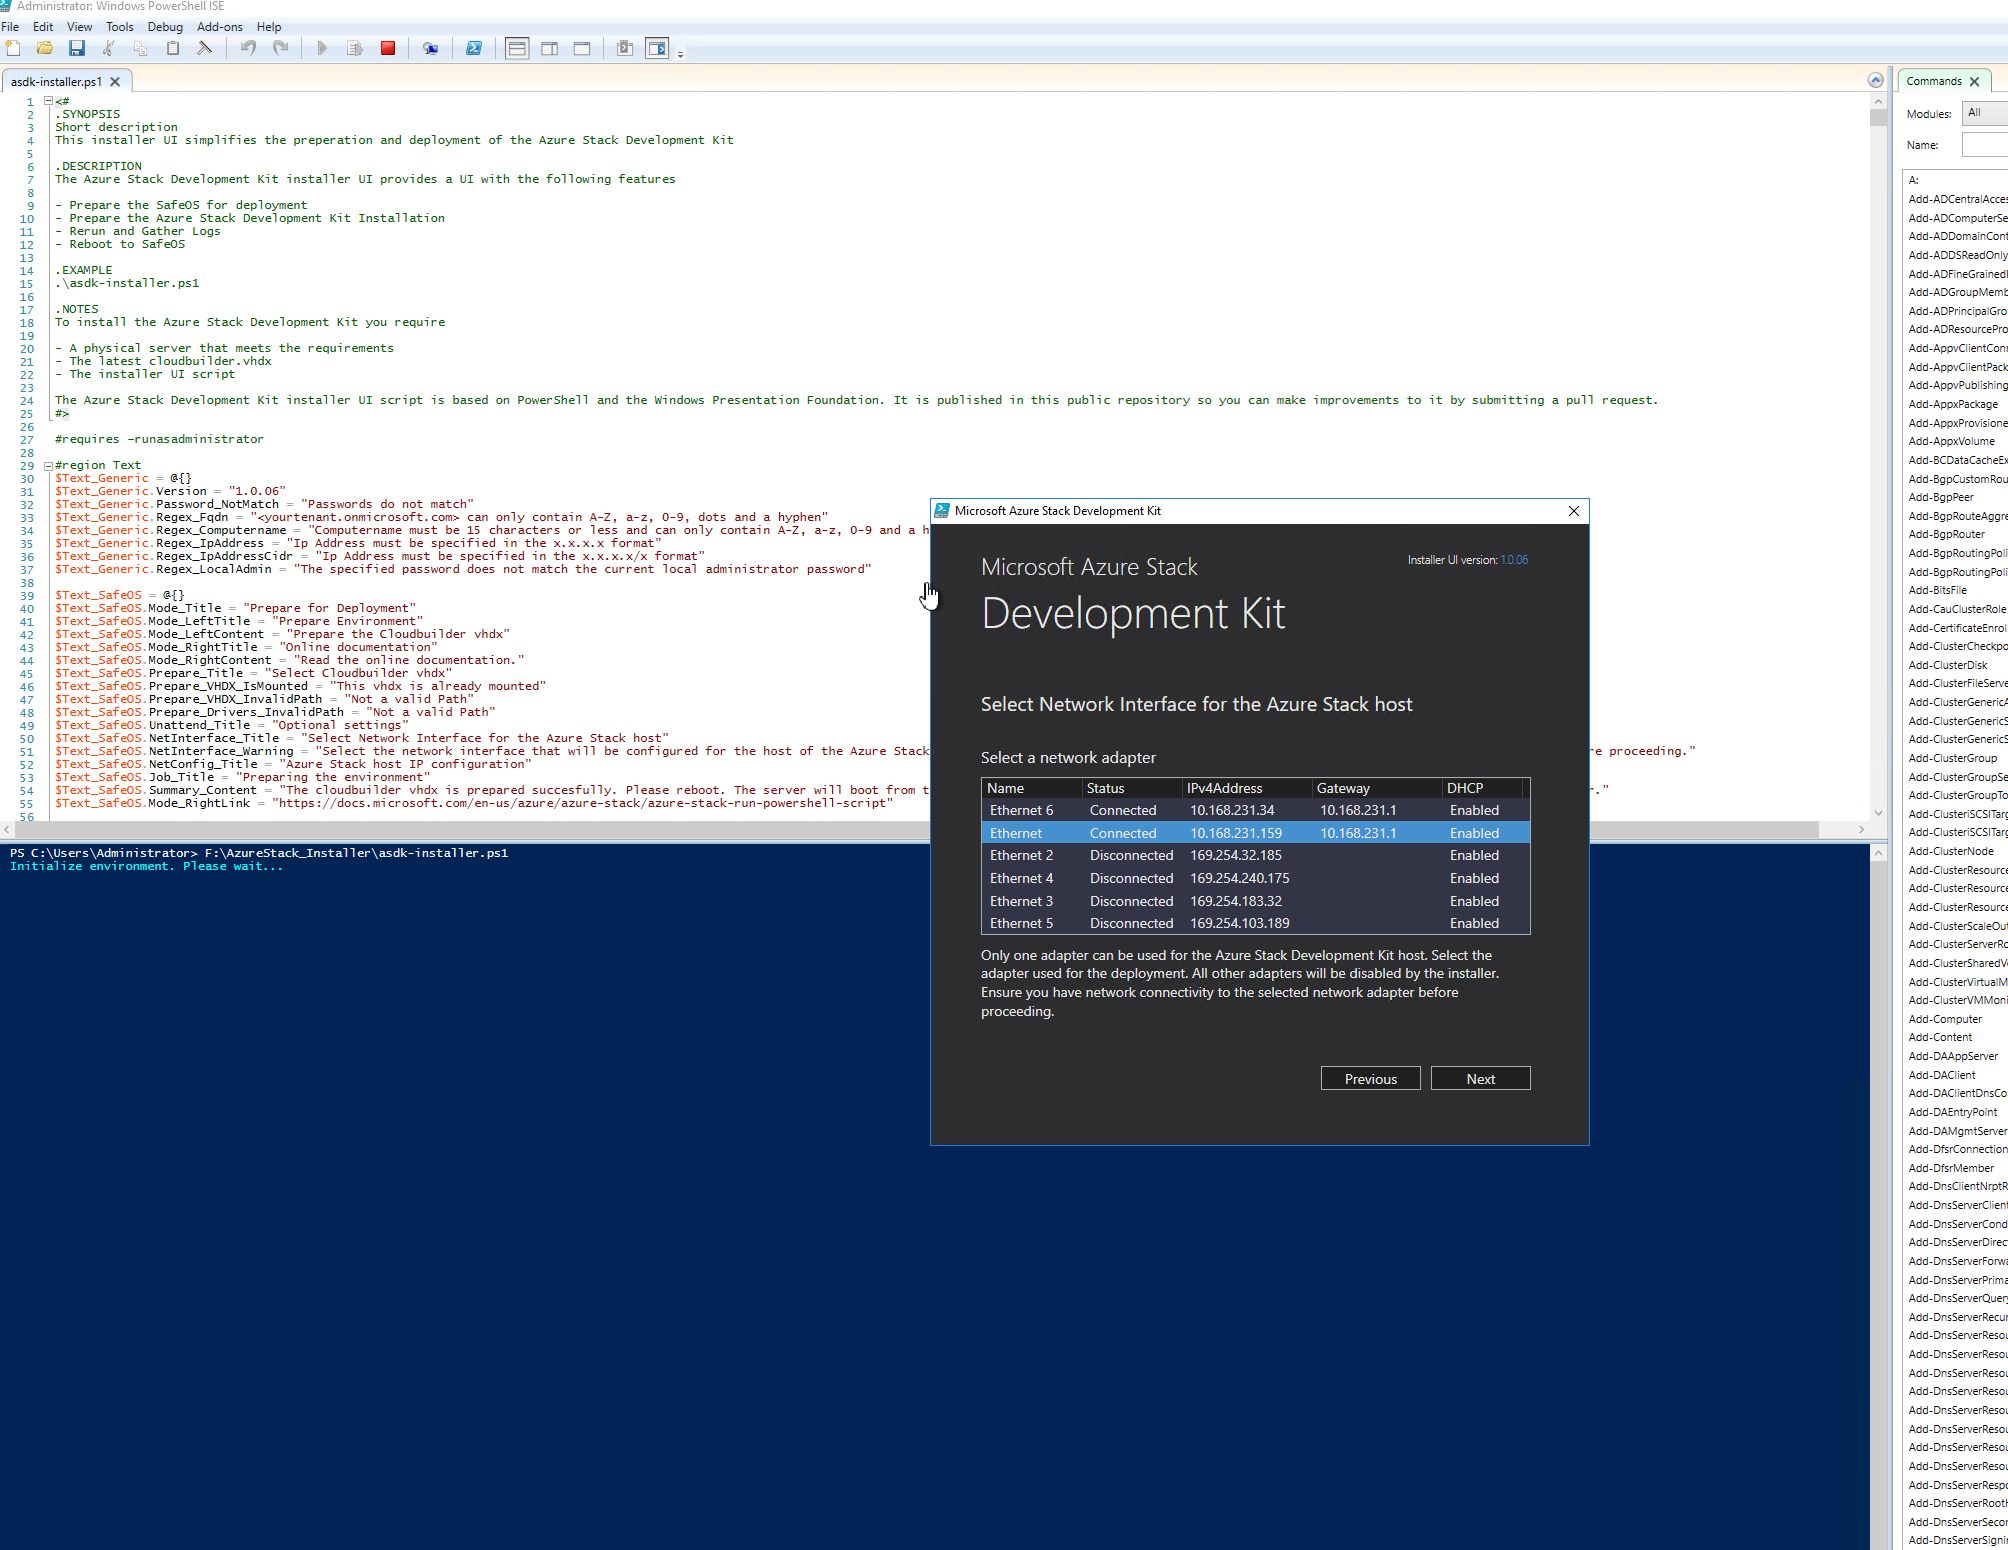Collapse the script pane chevron
The width and height of the screenshot is (2008, 1550).
(1876, 80)
